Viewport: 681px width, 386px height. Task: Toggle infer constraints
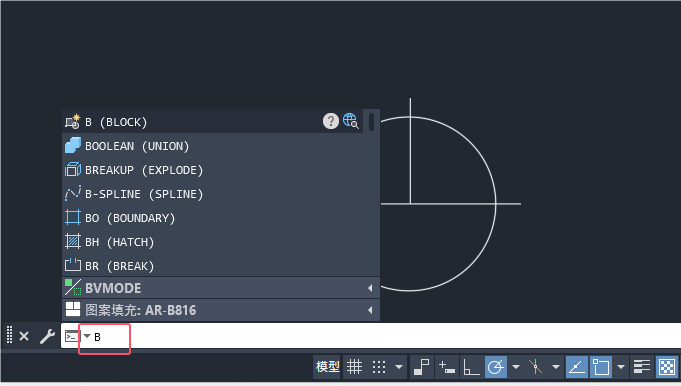(421, 367)
